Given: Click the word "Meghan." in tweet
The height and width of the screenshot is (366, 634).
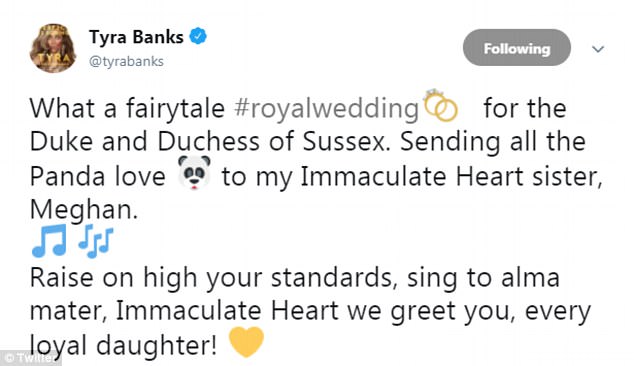Looking at the screenshot, I should pos(84,209).
